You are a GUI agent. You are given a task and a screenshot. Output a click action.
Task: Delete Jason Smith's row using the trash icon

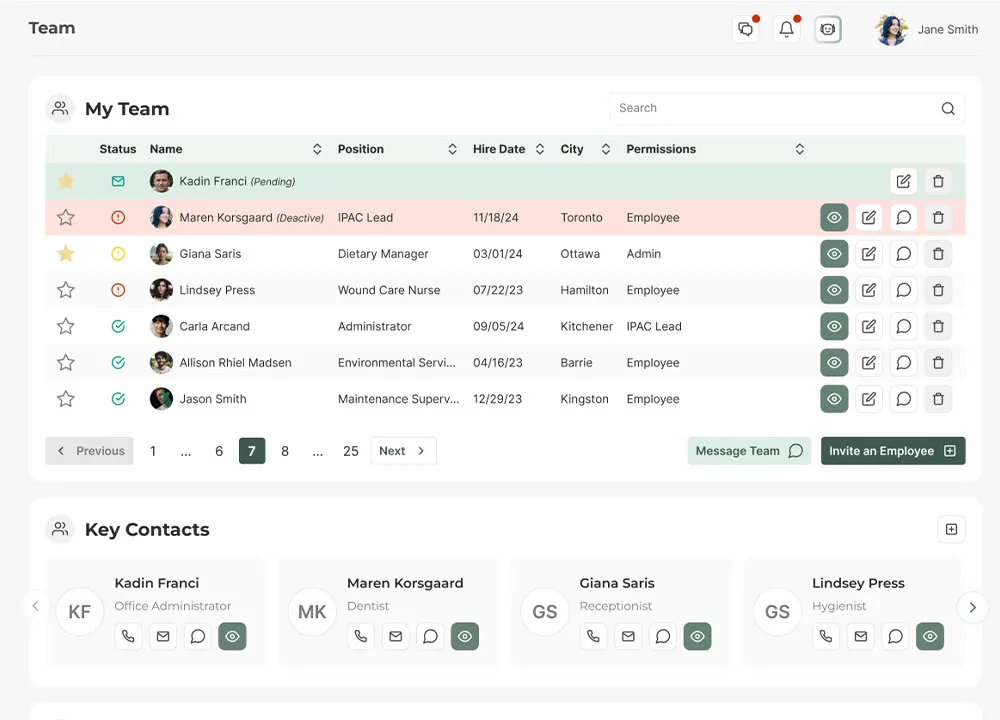[938, 398]
